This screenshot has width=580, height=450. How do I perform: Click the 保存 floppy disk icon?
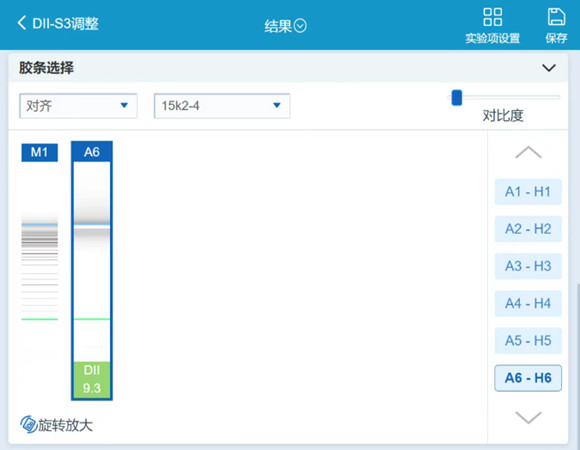point(556,17)
